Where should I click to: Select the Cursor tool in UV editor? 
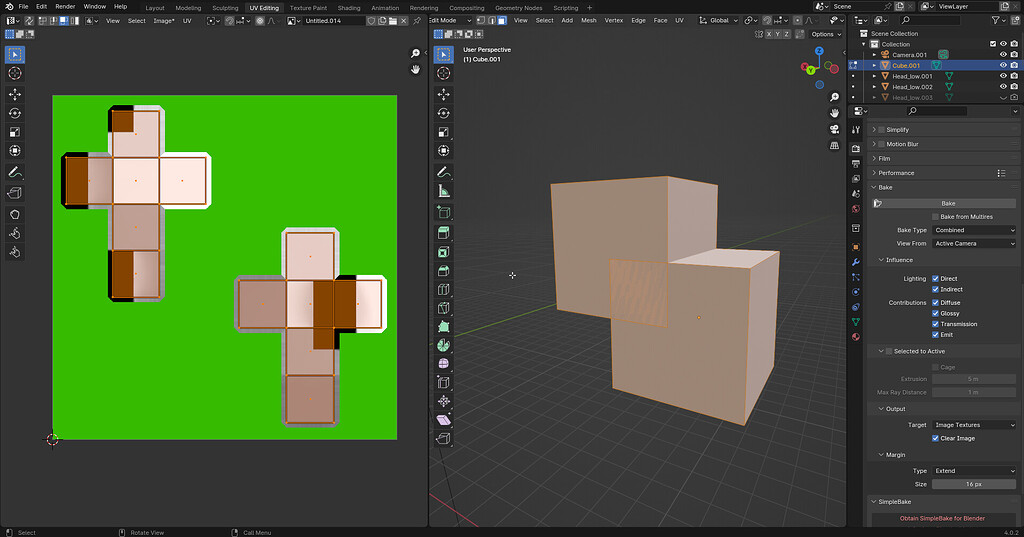coord(14,73)
